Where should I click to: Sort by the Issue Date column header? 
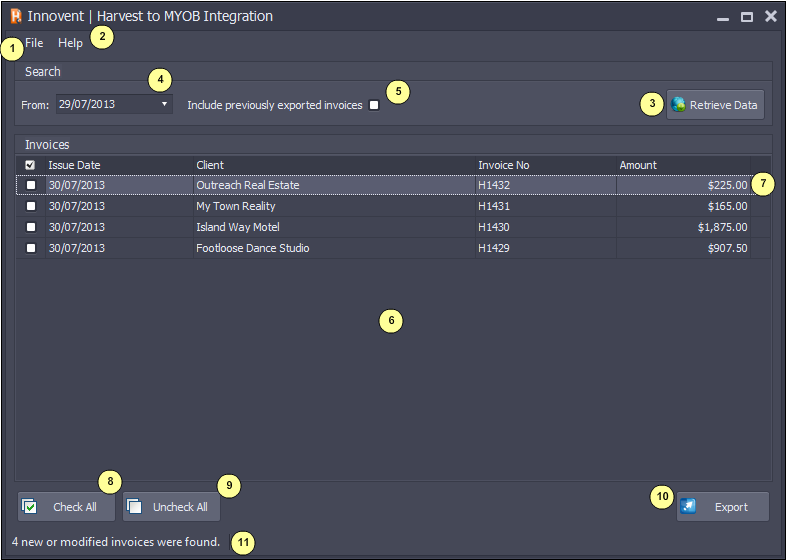(x=119, y=165)
